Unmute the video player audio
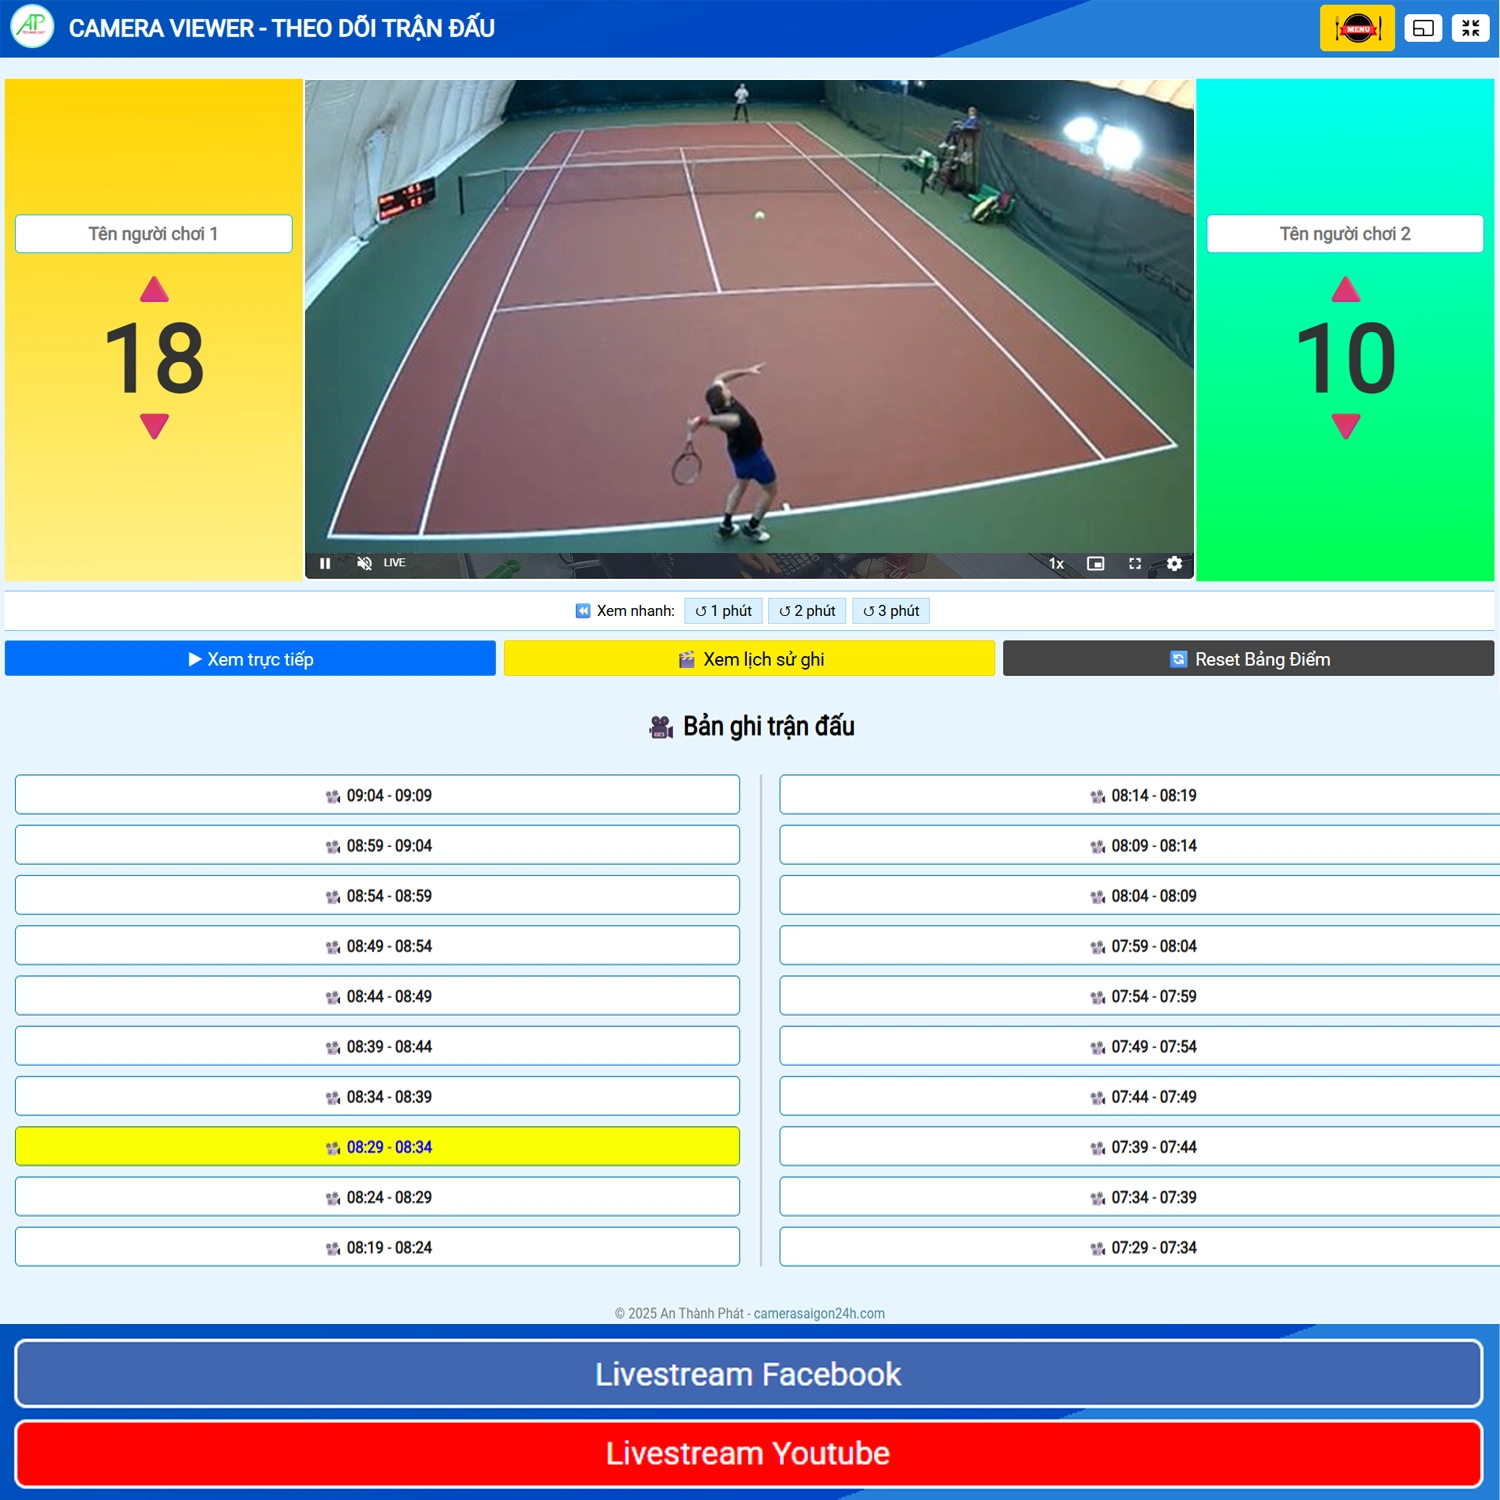 click(x=364, y=563)
